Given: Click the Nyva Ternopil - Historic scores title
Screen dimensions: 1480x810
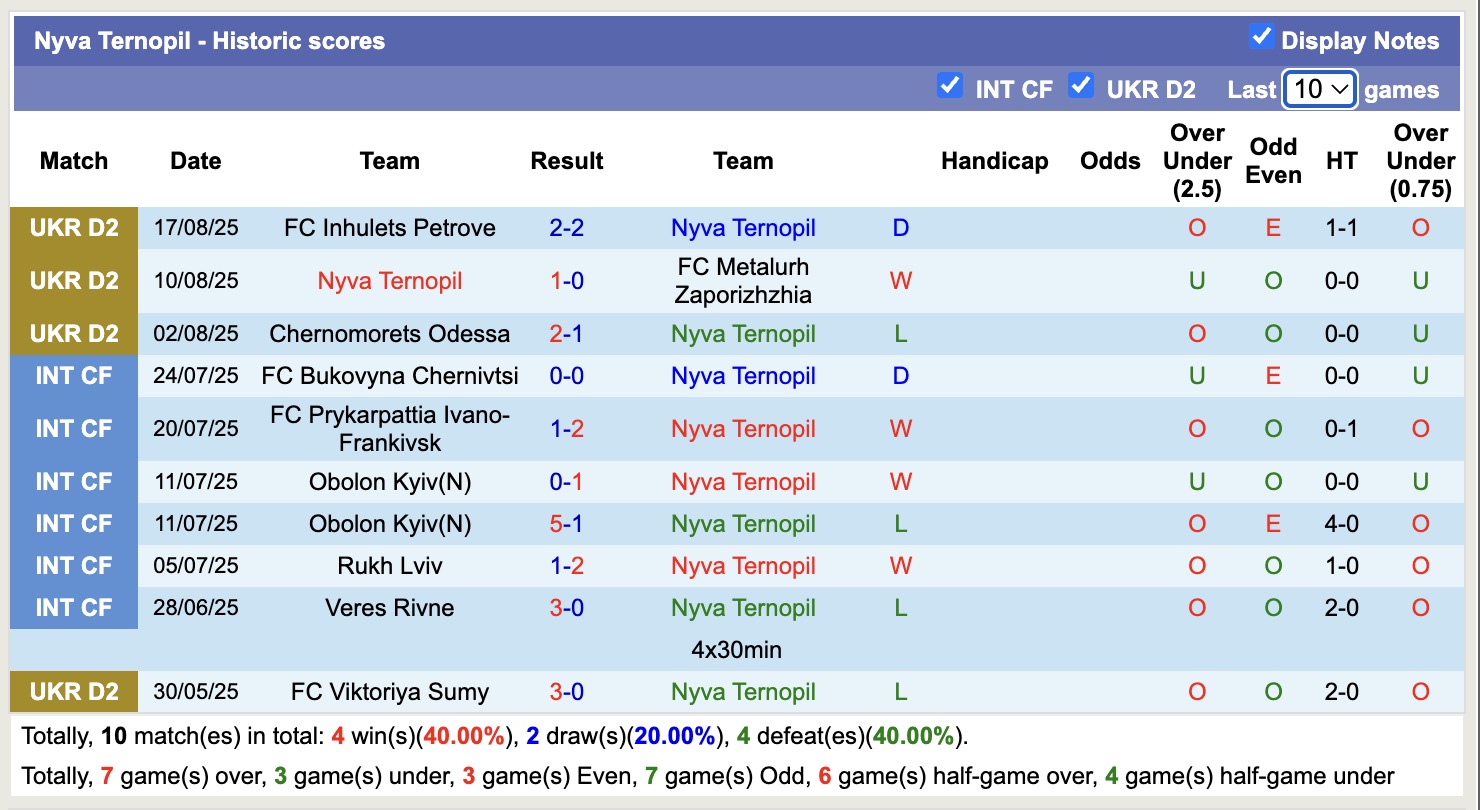Looking at the screenshot, I should click(210, 40).
